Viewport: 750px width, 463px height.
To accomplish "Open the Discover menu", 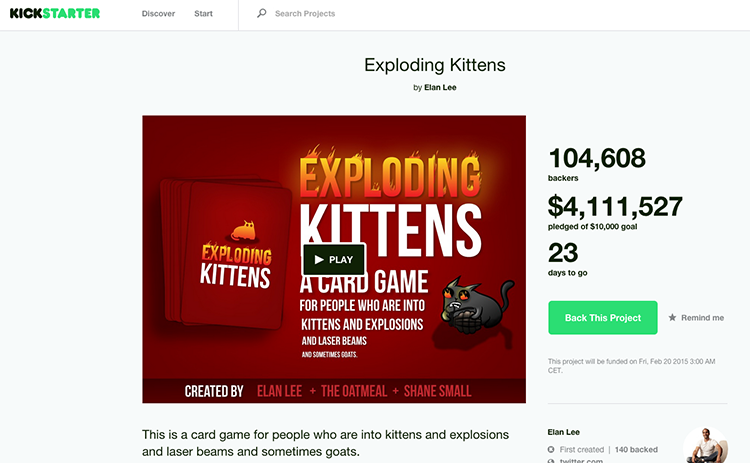I will 158,14.
